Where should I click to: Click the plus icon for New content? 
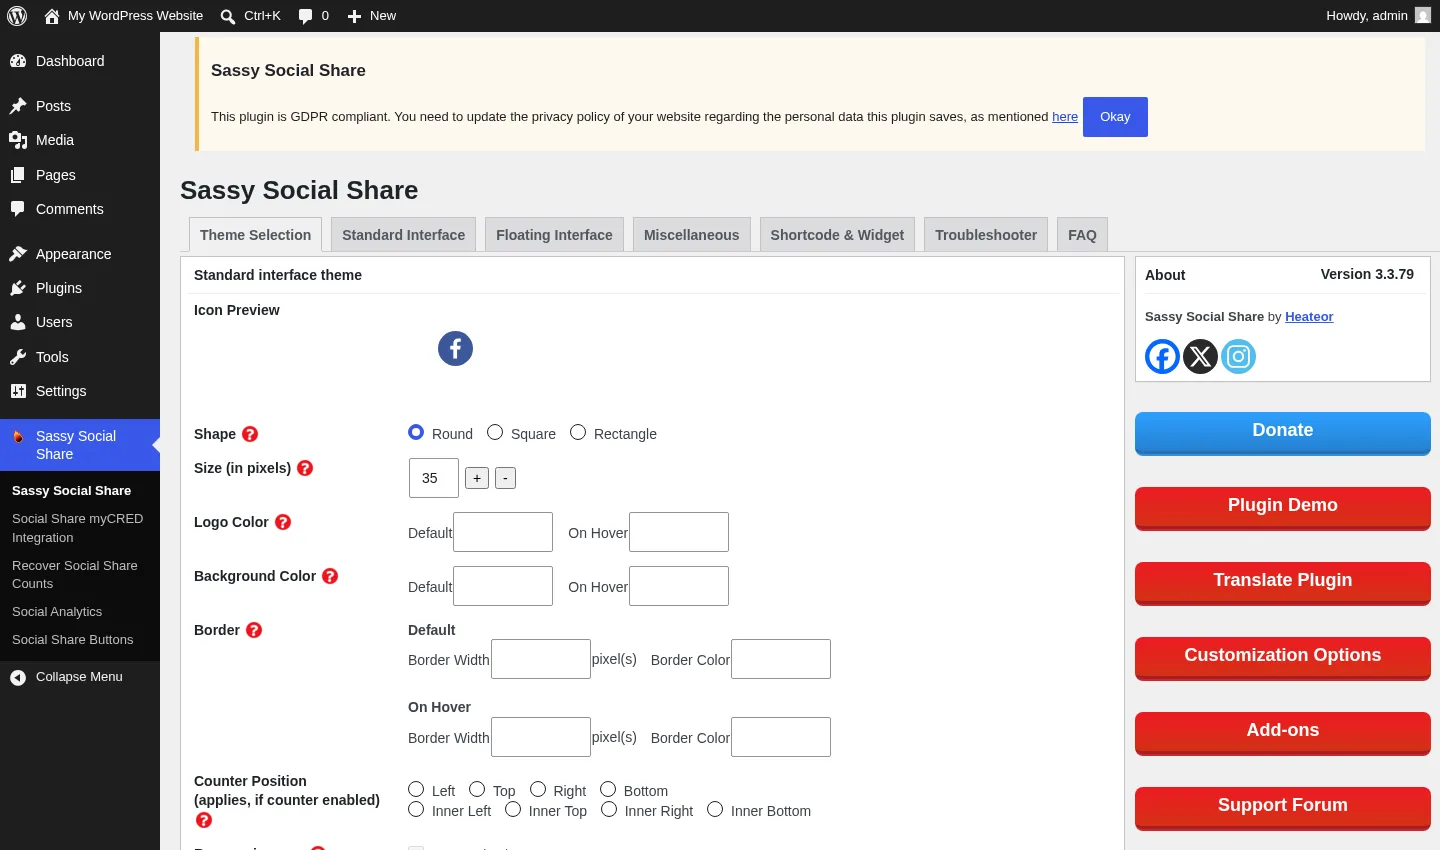[354, 16]
